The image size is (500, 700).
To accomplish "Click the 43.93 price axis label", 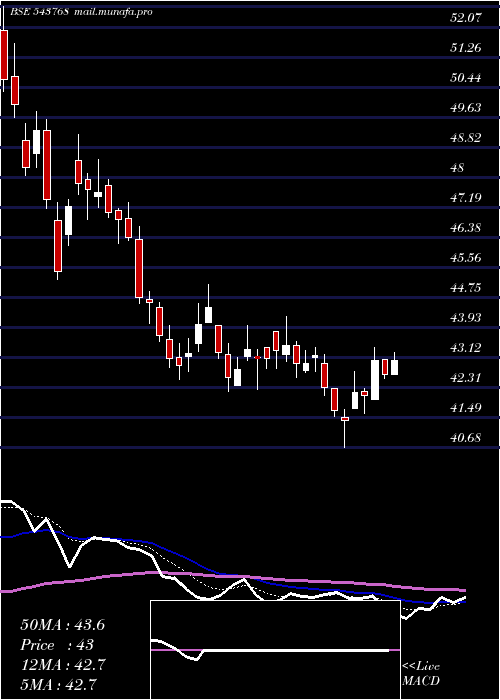I will pos(466,318).
